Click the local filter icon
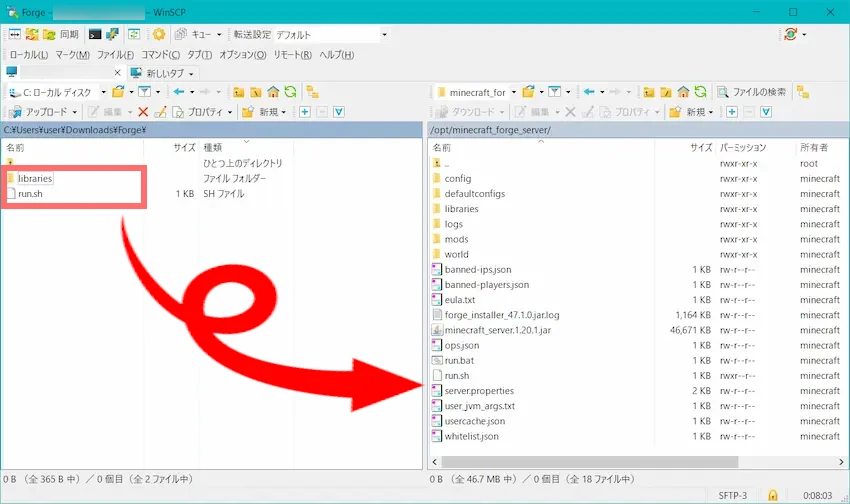Viewport: 850px width, 504px height. point(144,92)
